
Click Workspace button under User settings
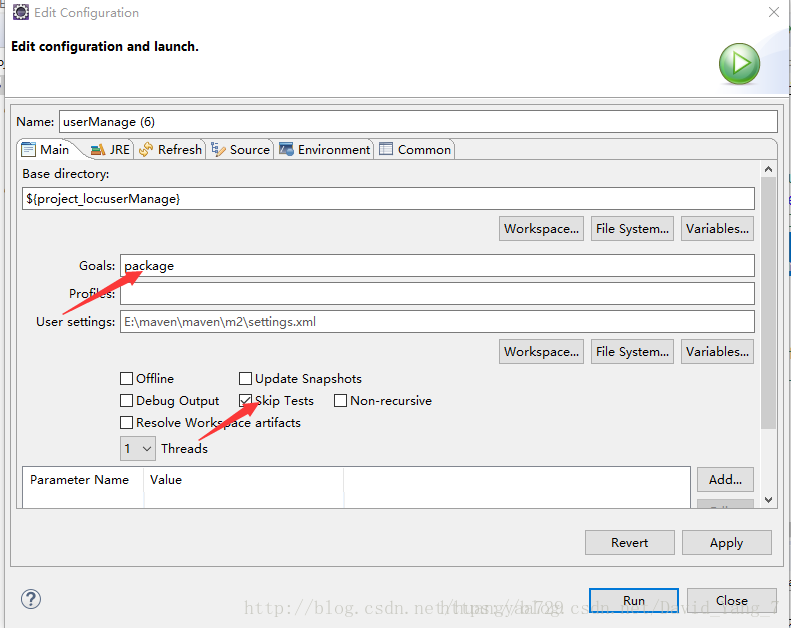point(541,352)
